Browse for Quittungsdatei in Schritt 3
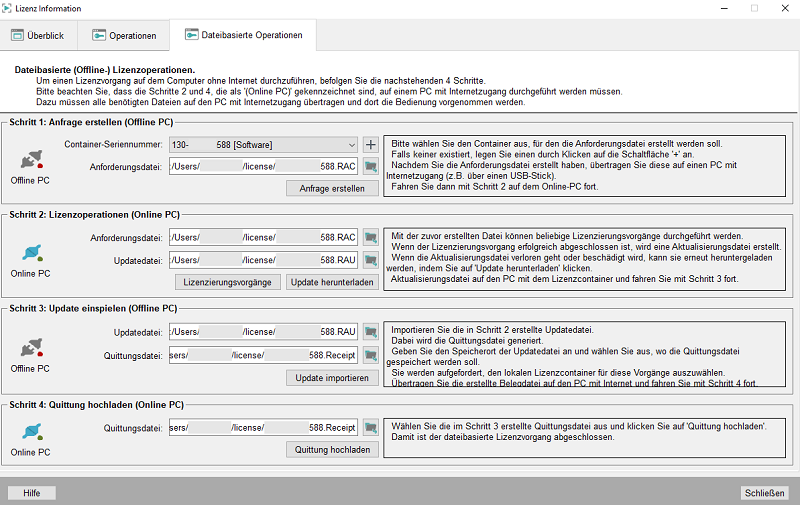 tap(370, 355)
